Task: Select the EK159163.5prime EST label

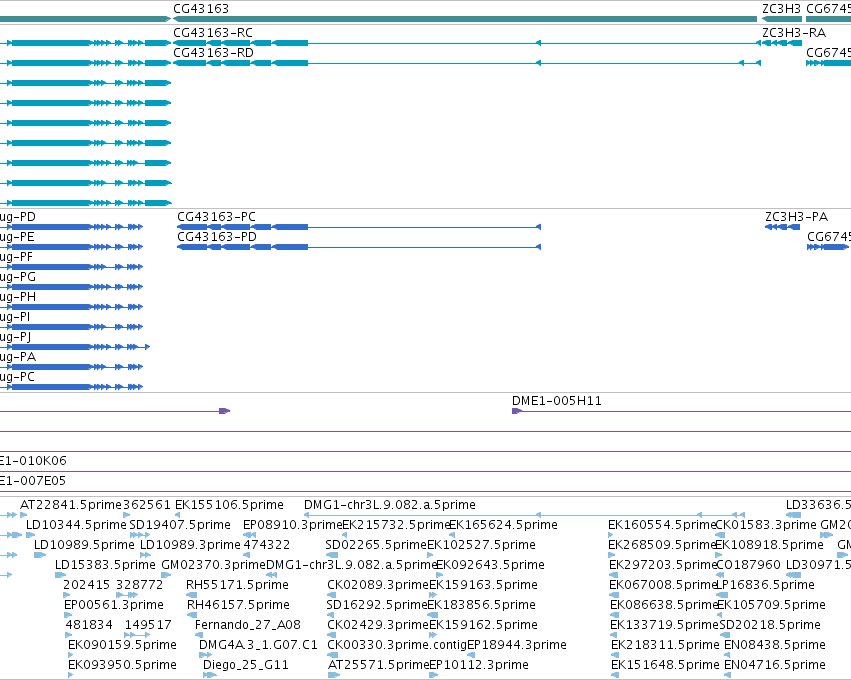Action: point(483,585)
